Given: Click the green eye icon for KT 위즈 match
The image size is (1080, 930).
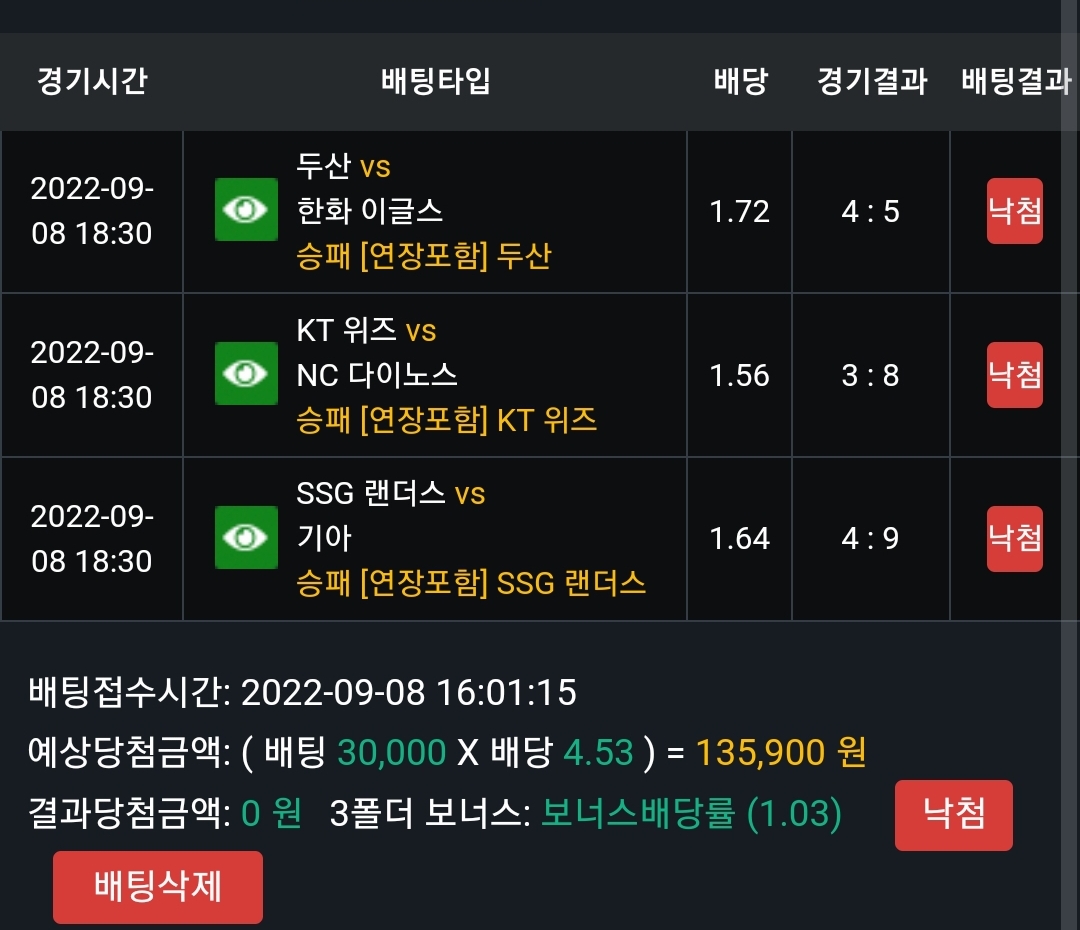Looking at the screenshot, I should point(246,373).
